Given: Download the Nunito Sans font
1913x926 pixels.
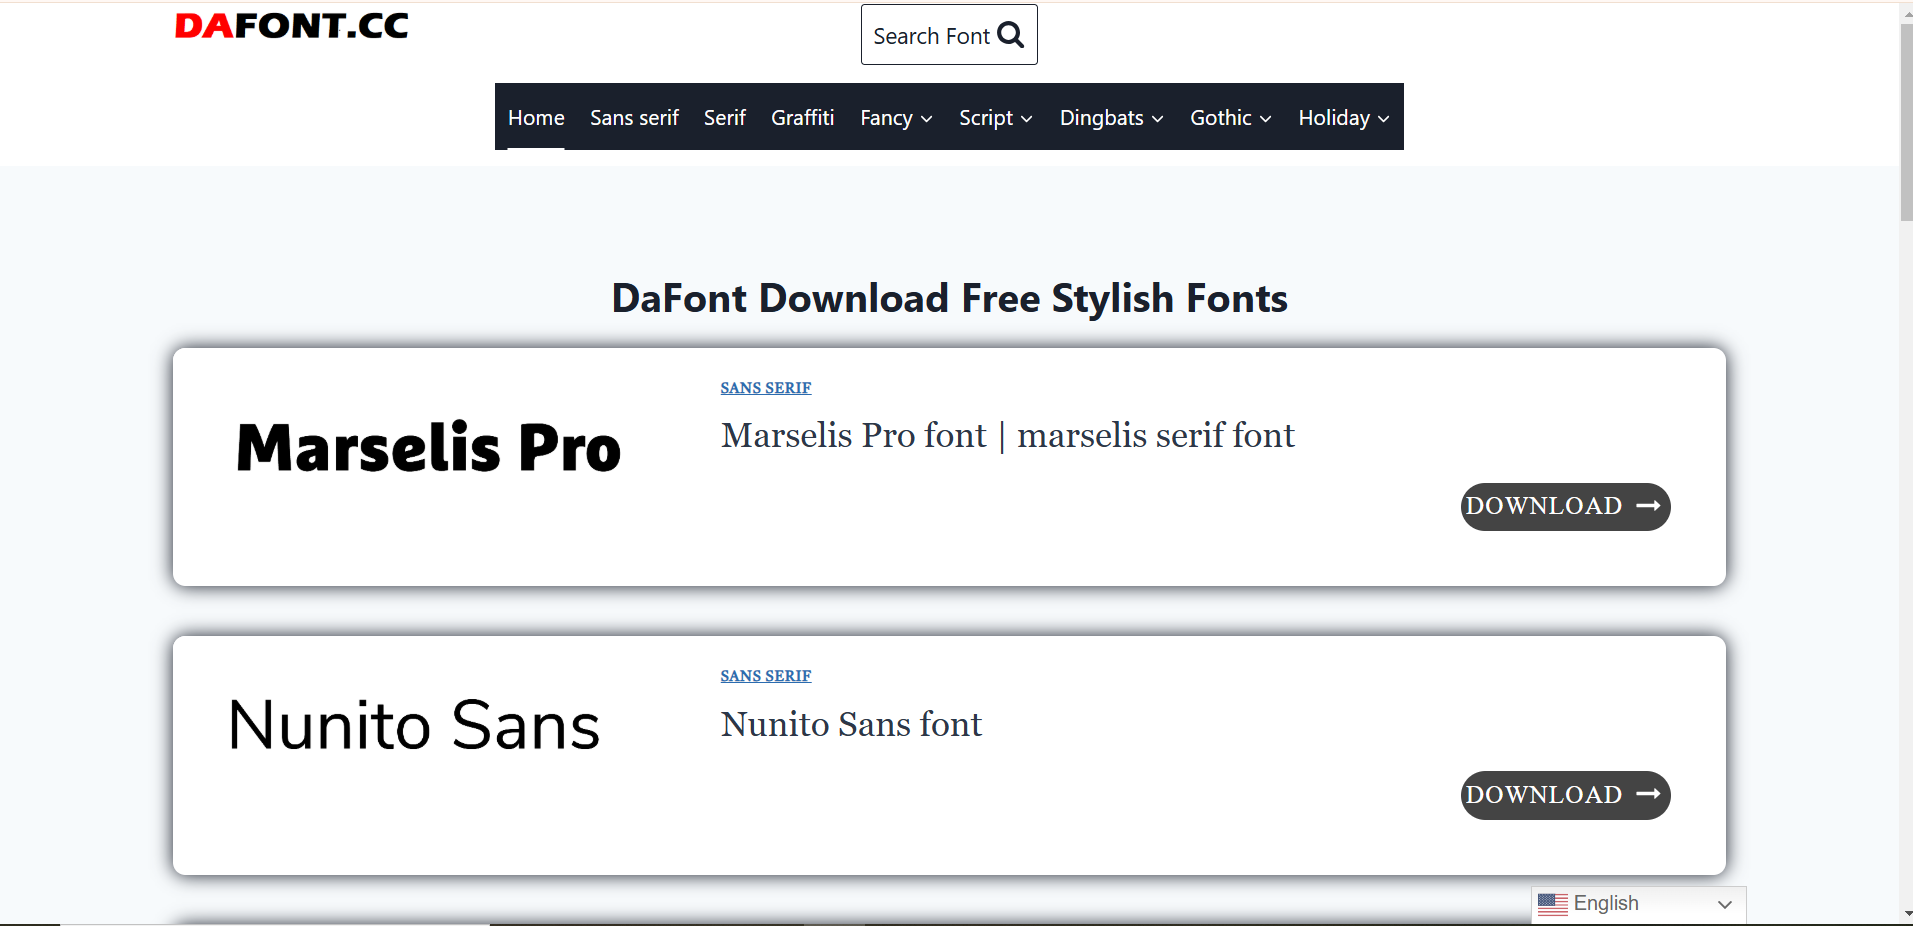Looking at the screenshot, I should point(1565,795).
